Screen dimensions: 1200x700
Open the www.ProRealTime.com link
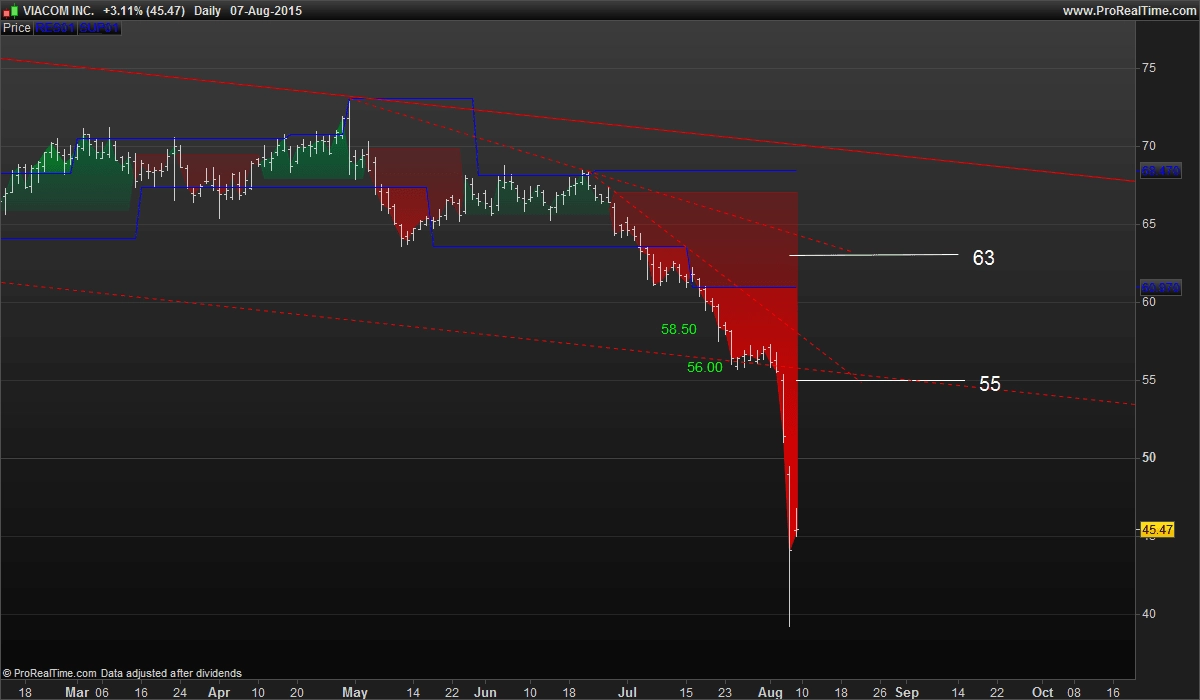(1129, 11)
